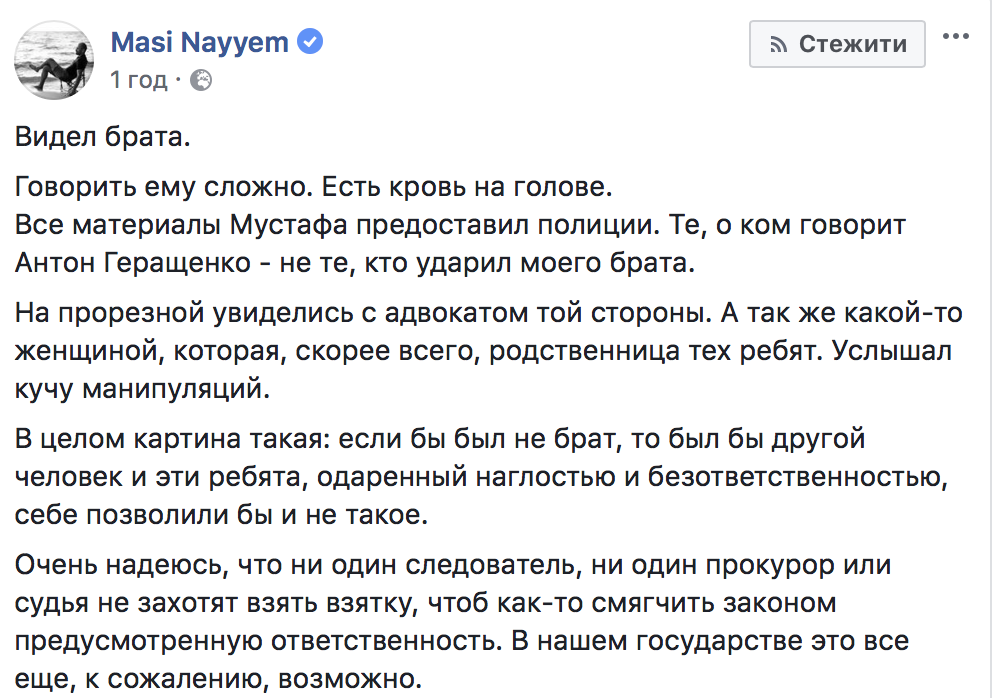
Task: Click the line starting 'женщиной, которая'
Action: pyautogui.click(x=483, y=351)
